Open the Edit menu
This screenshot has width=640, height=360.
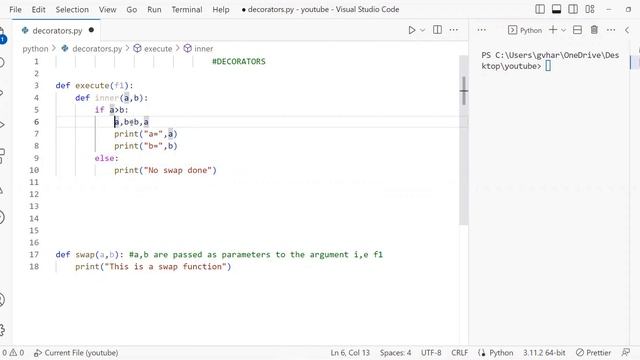pos(38,9)
